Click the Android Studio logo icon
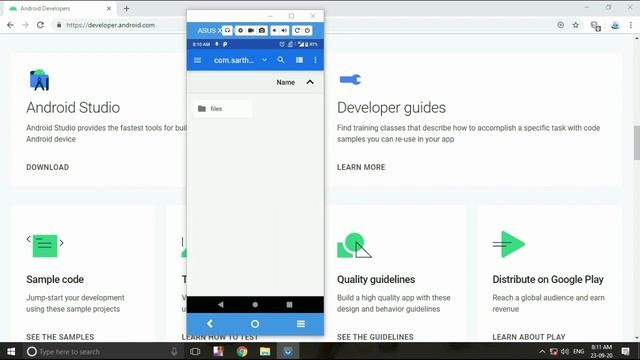The height and width of the screenshot is (360, 640). [39, 80]
